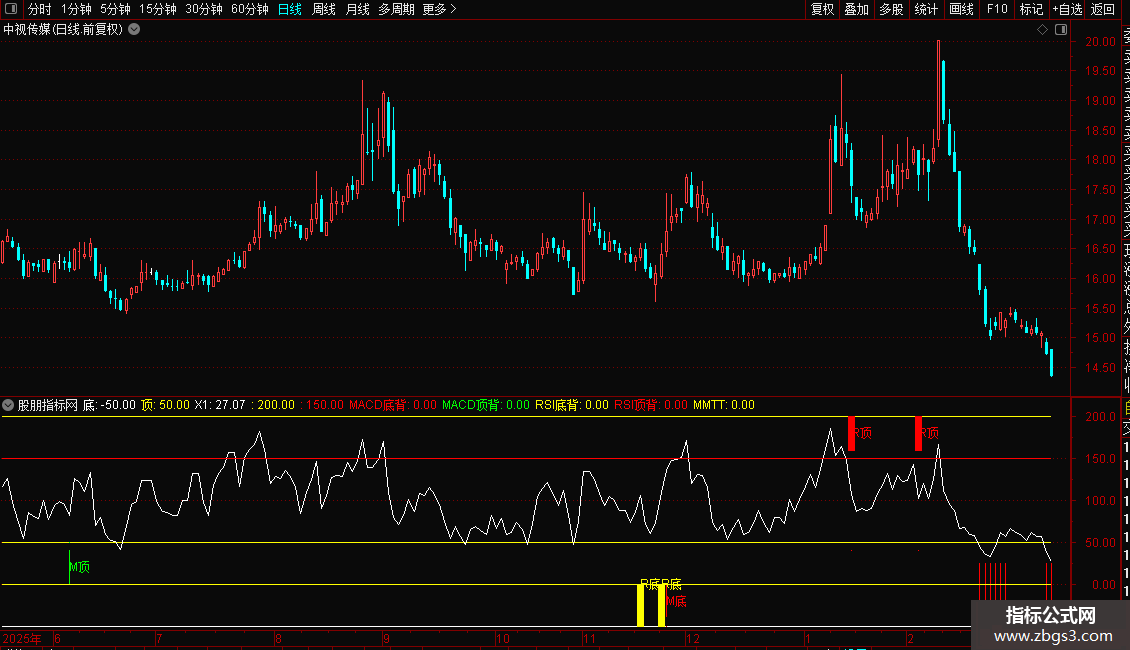
Task: Click the 标记 mark button
Action: click(1032, 9)
